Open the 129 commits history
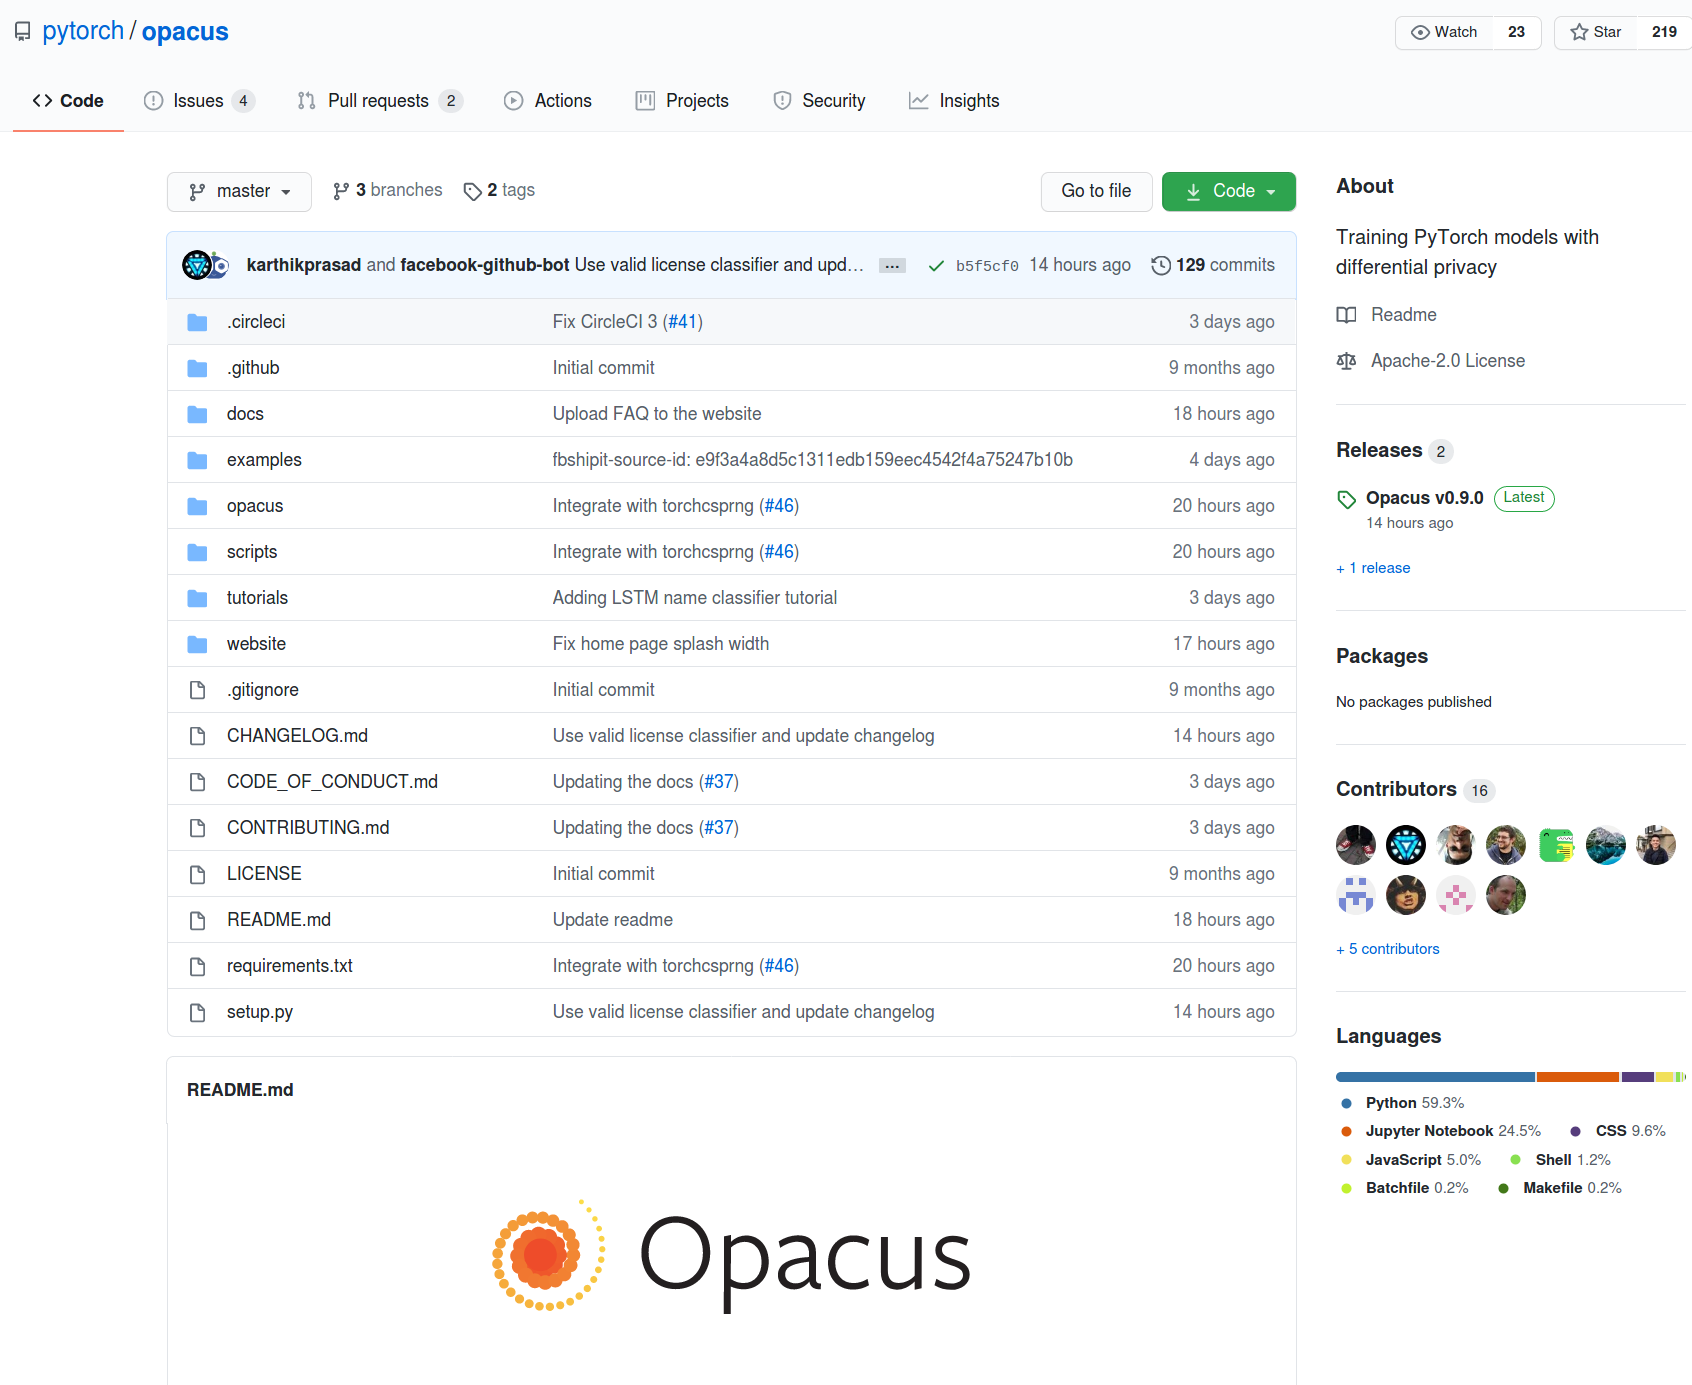 tap(1213, 265)
